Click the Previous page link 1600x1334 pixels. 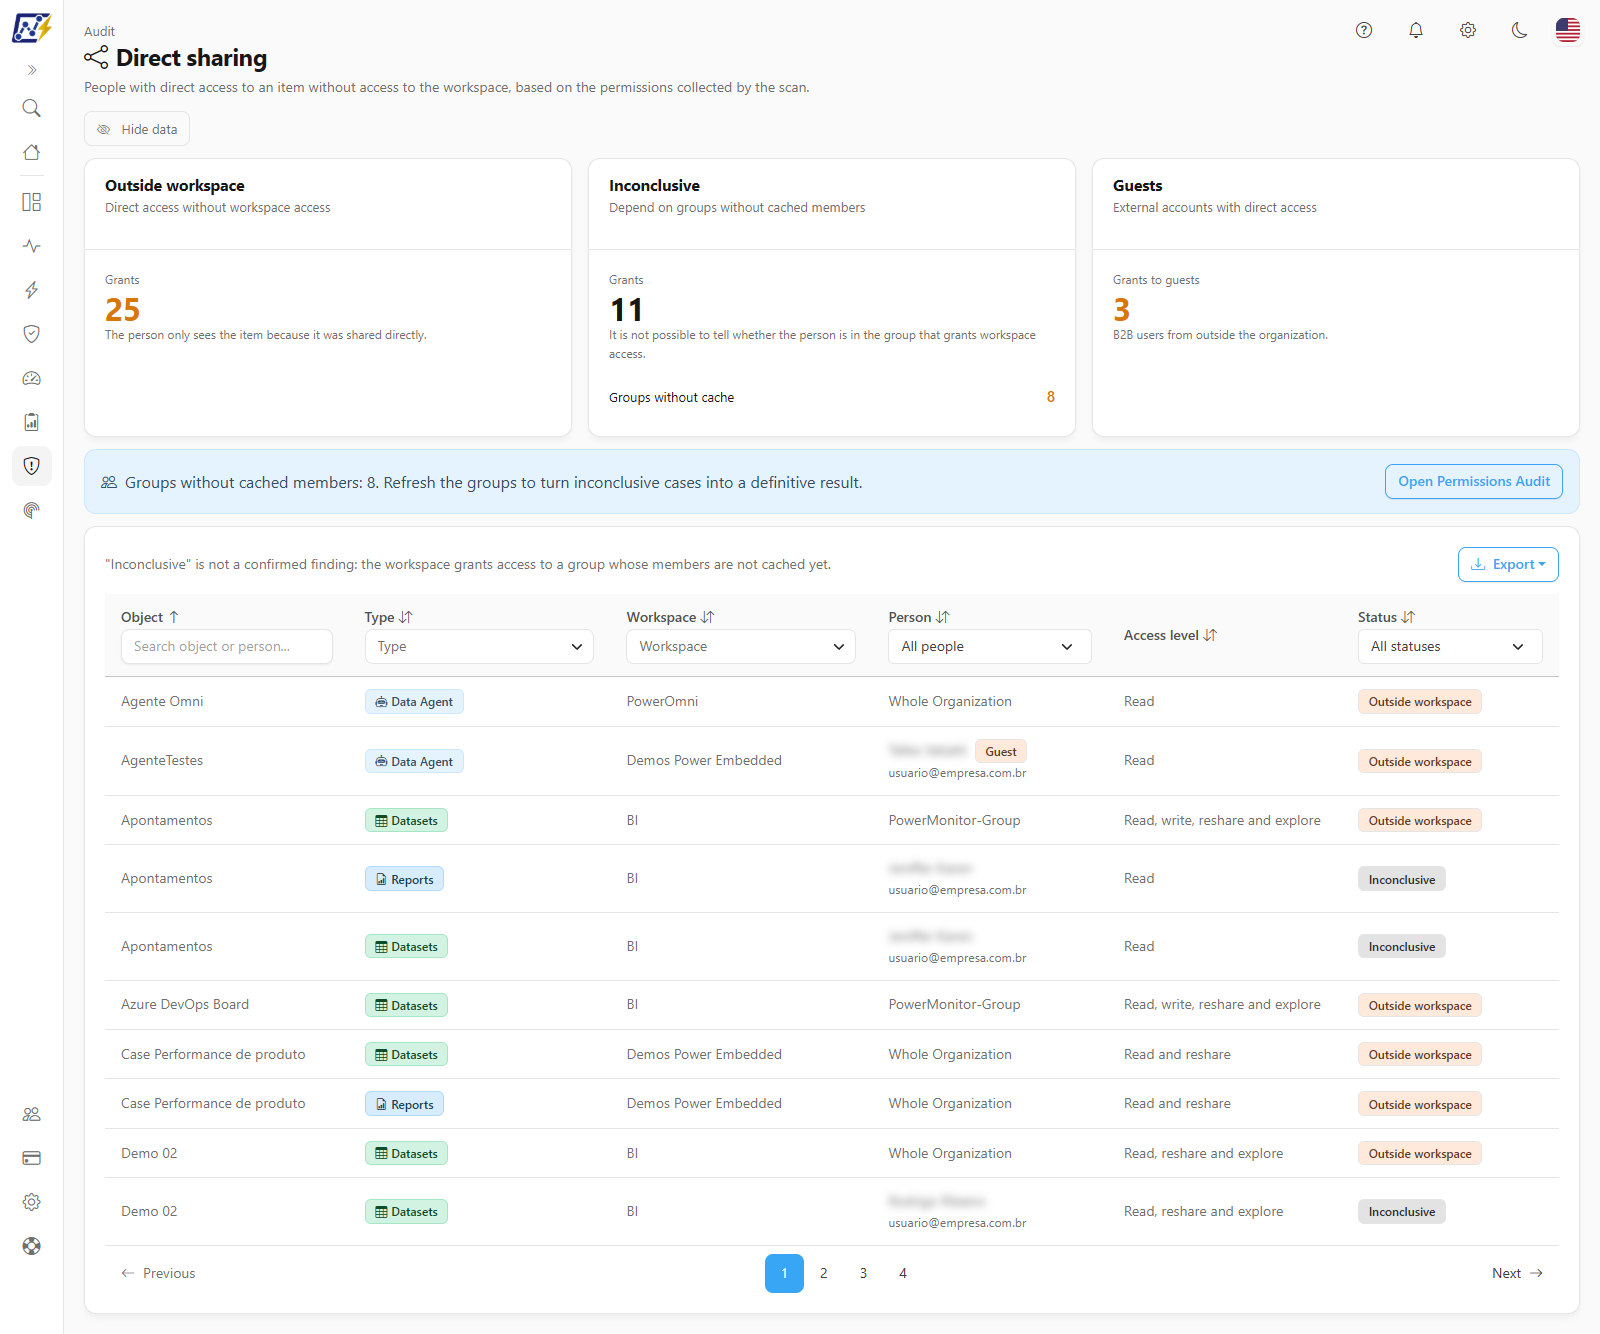(x=158, y=1273)
